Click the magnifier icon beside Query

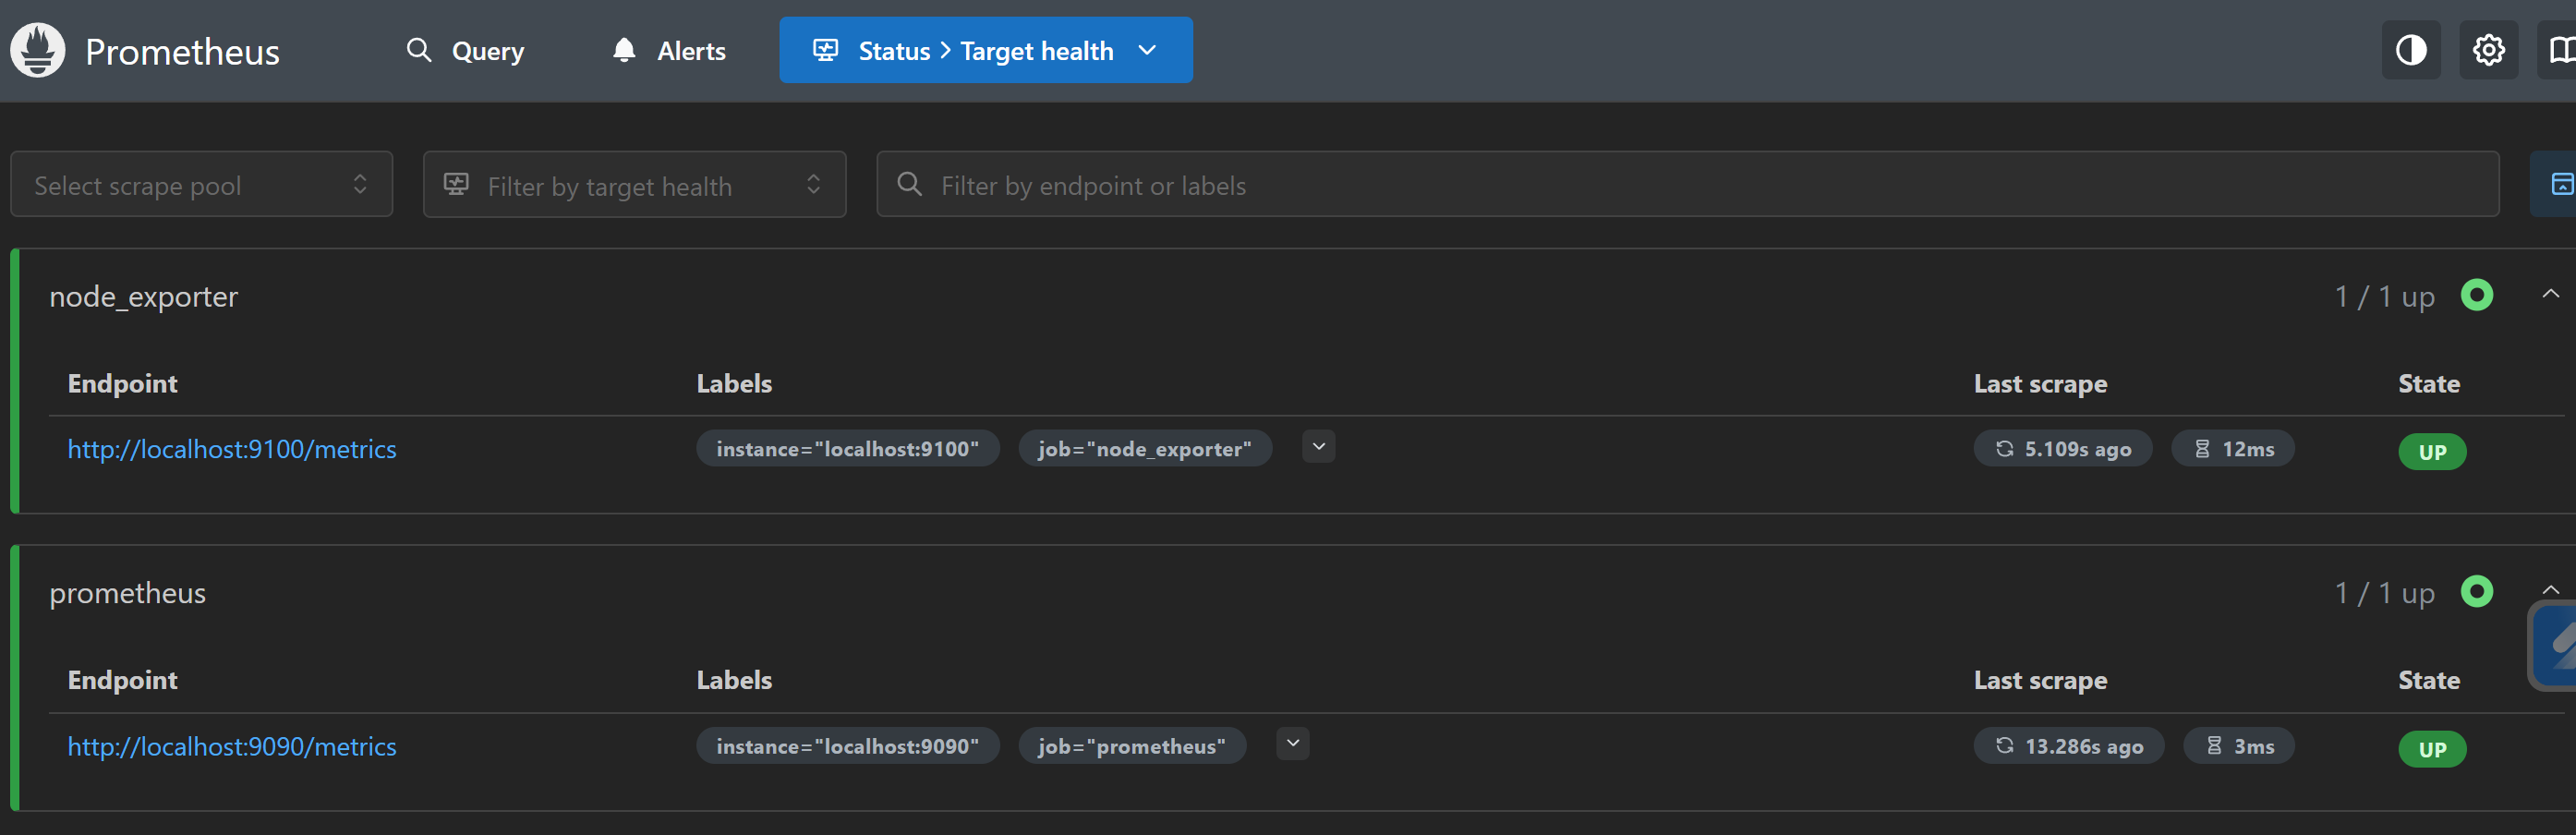[419, 50]
